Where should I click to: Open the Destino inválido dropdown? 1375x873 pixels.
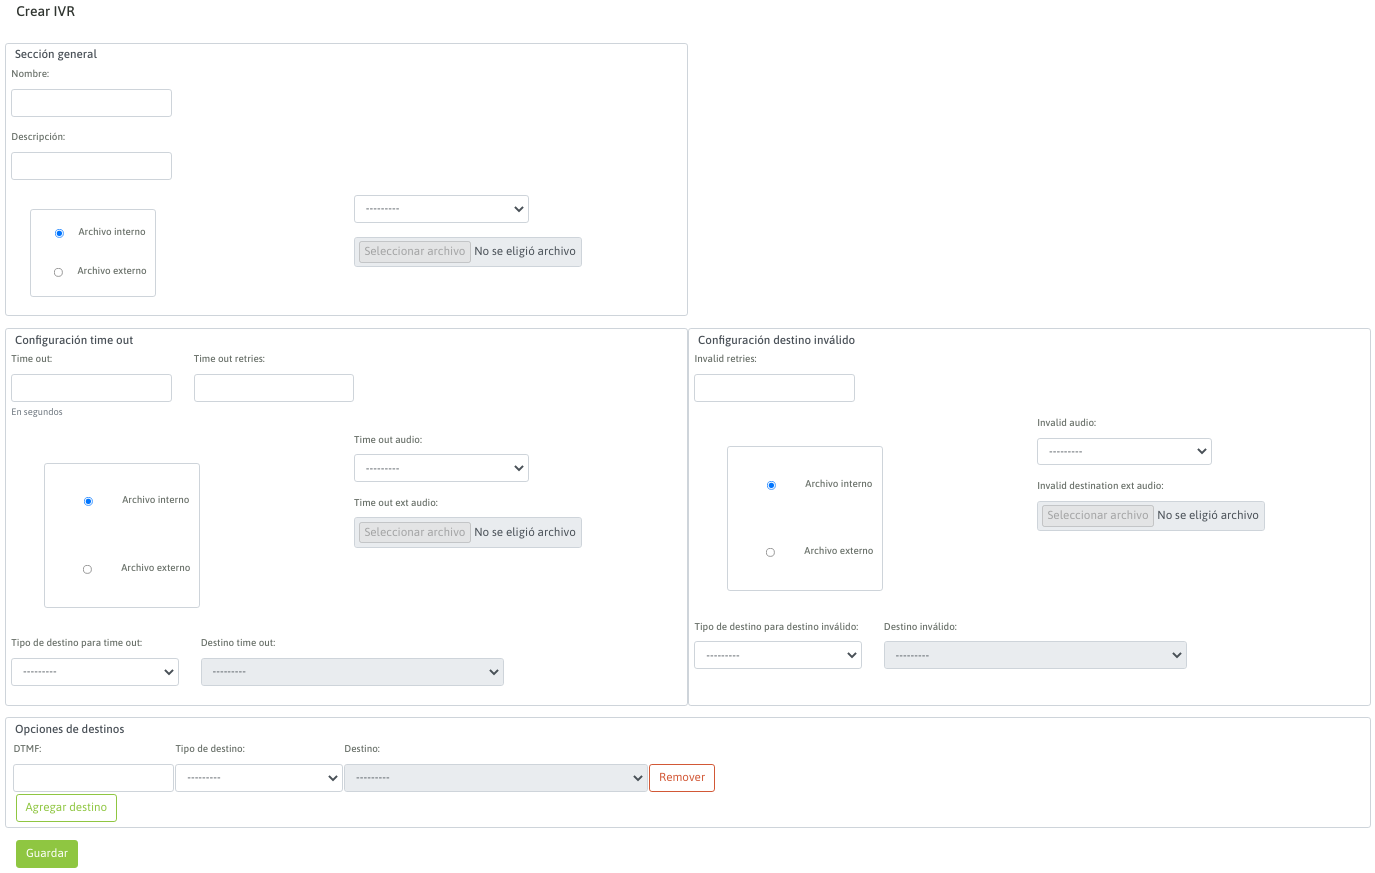click(x=1035, y=655)
